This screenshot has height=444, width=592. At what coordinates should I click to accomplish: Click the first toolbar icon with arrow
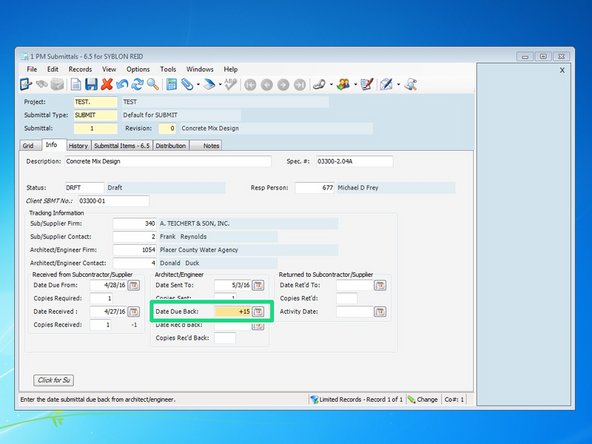coord(26,84)
